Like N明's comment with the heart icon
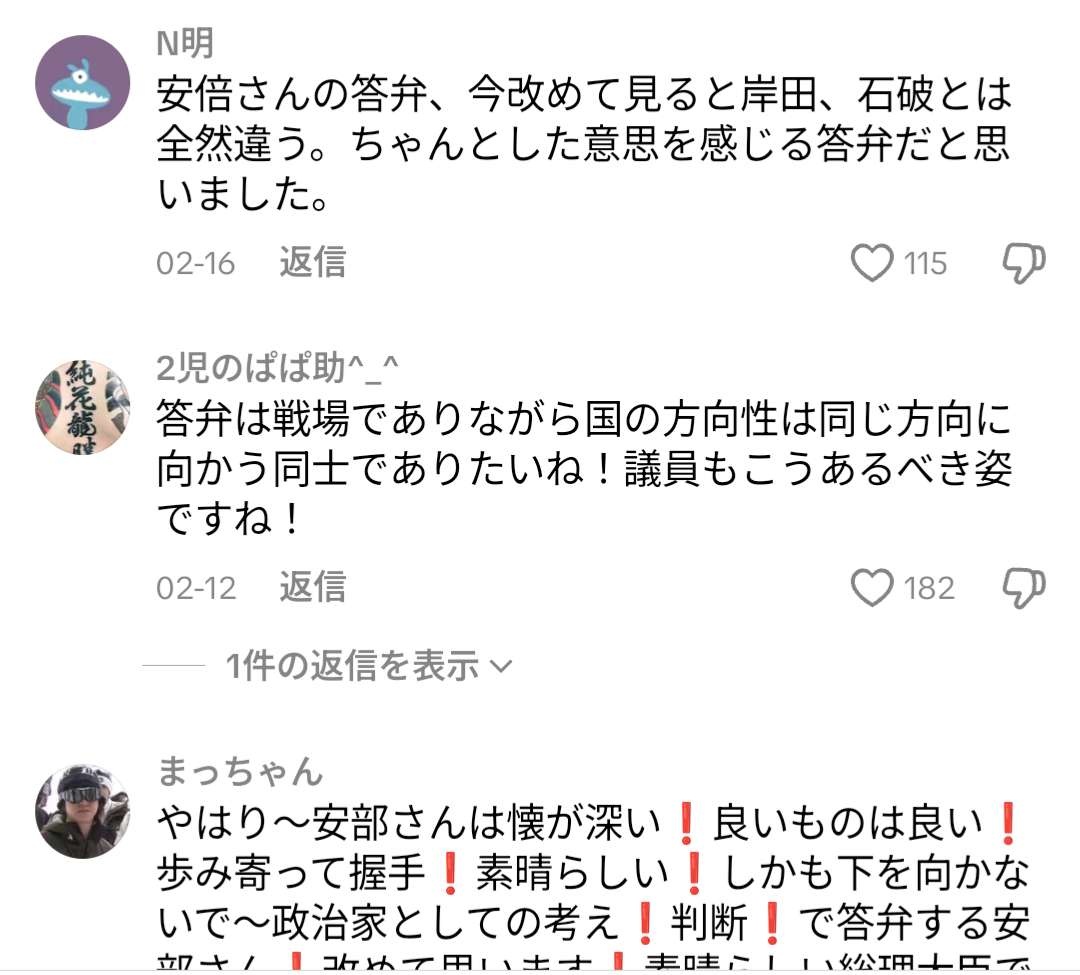1080x975 pixels. 872,263
